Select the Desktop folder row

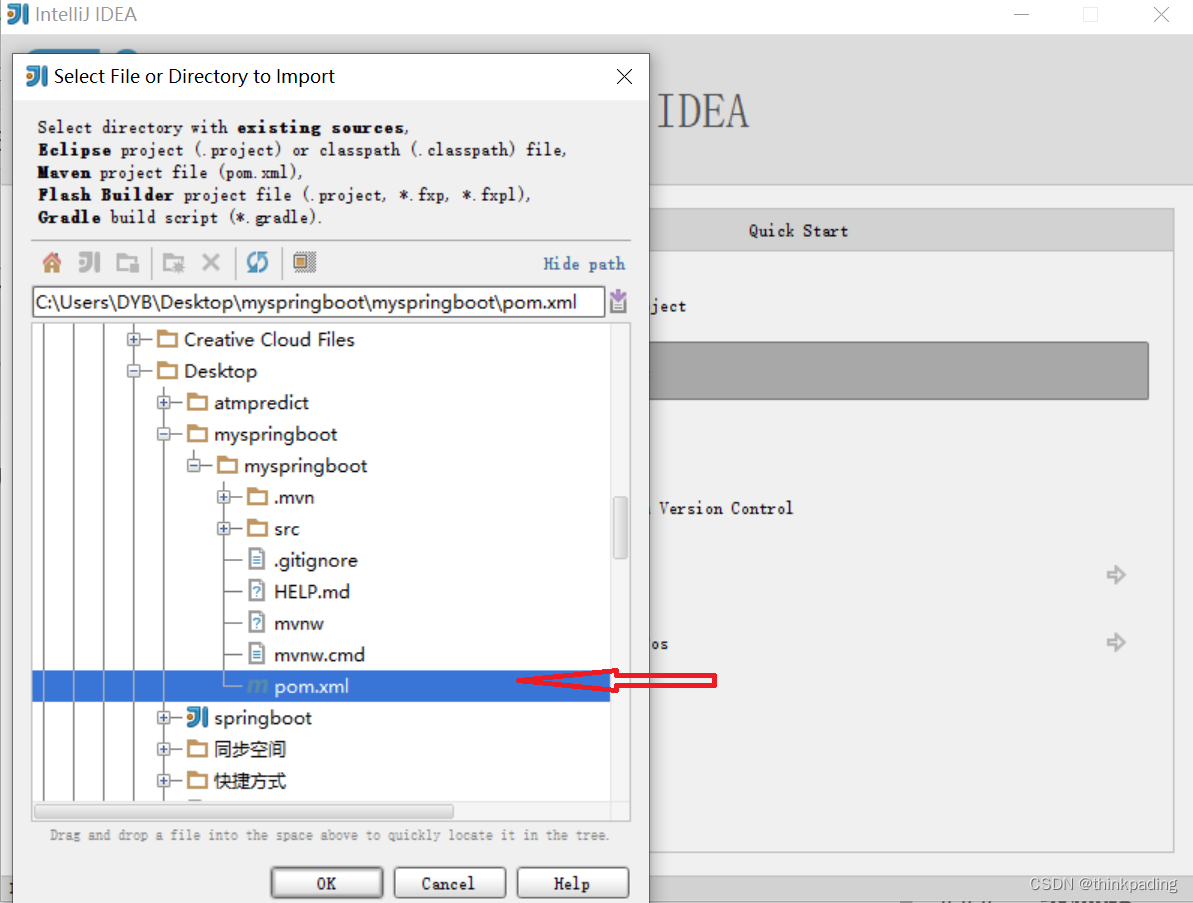(x=221, y=371)
